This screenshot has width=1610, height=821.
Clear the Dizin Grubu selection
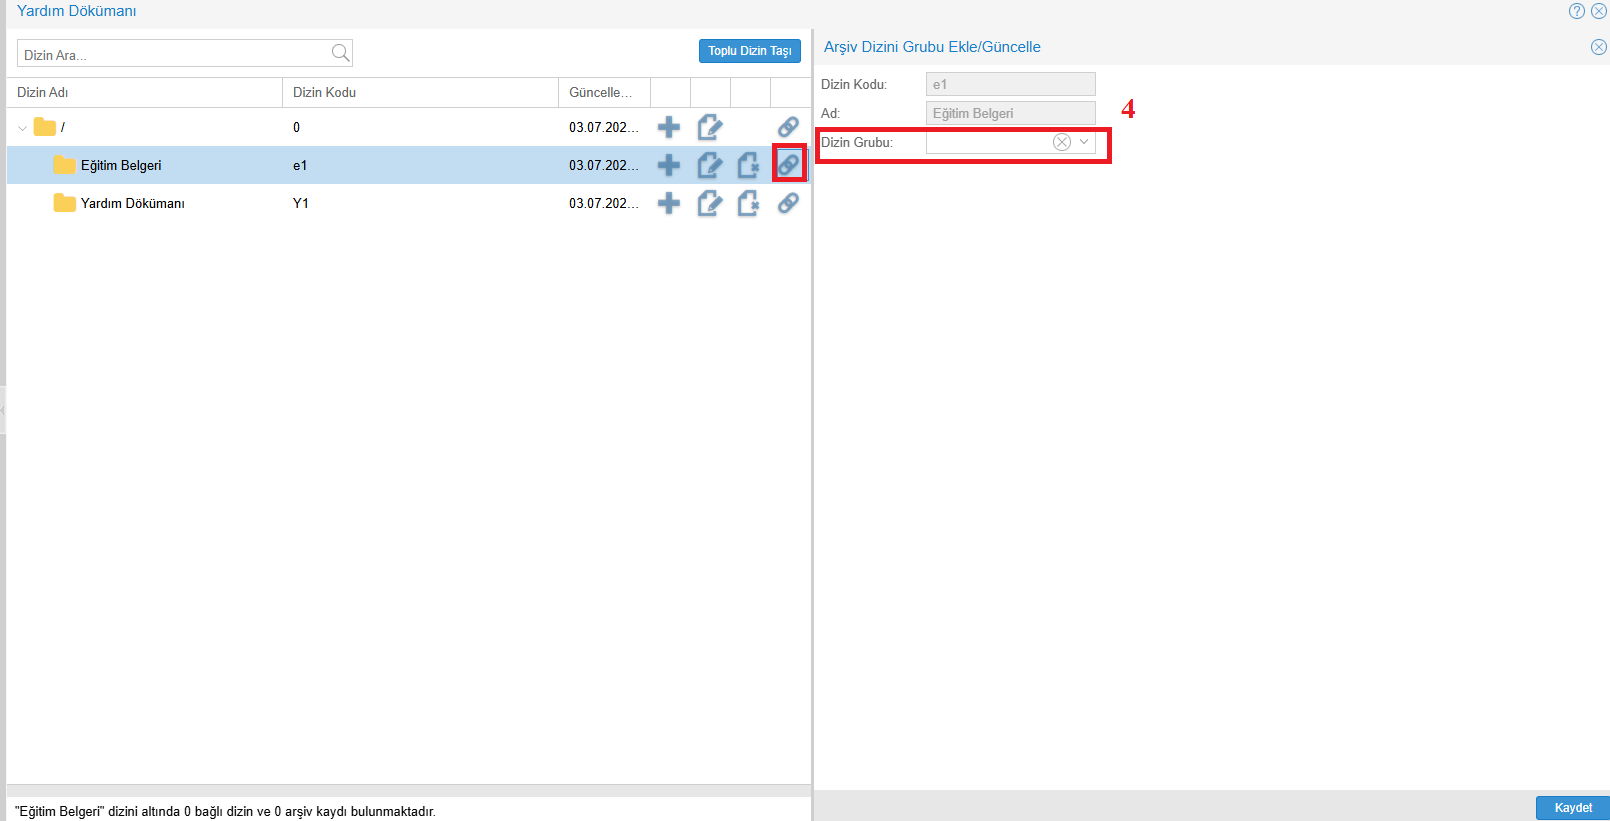[x=1062, y=142]
